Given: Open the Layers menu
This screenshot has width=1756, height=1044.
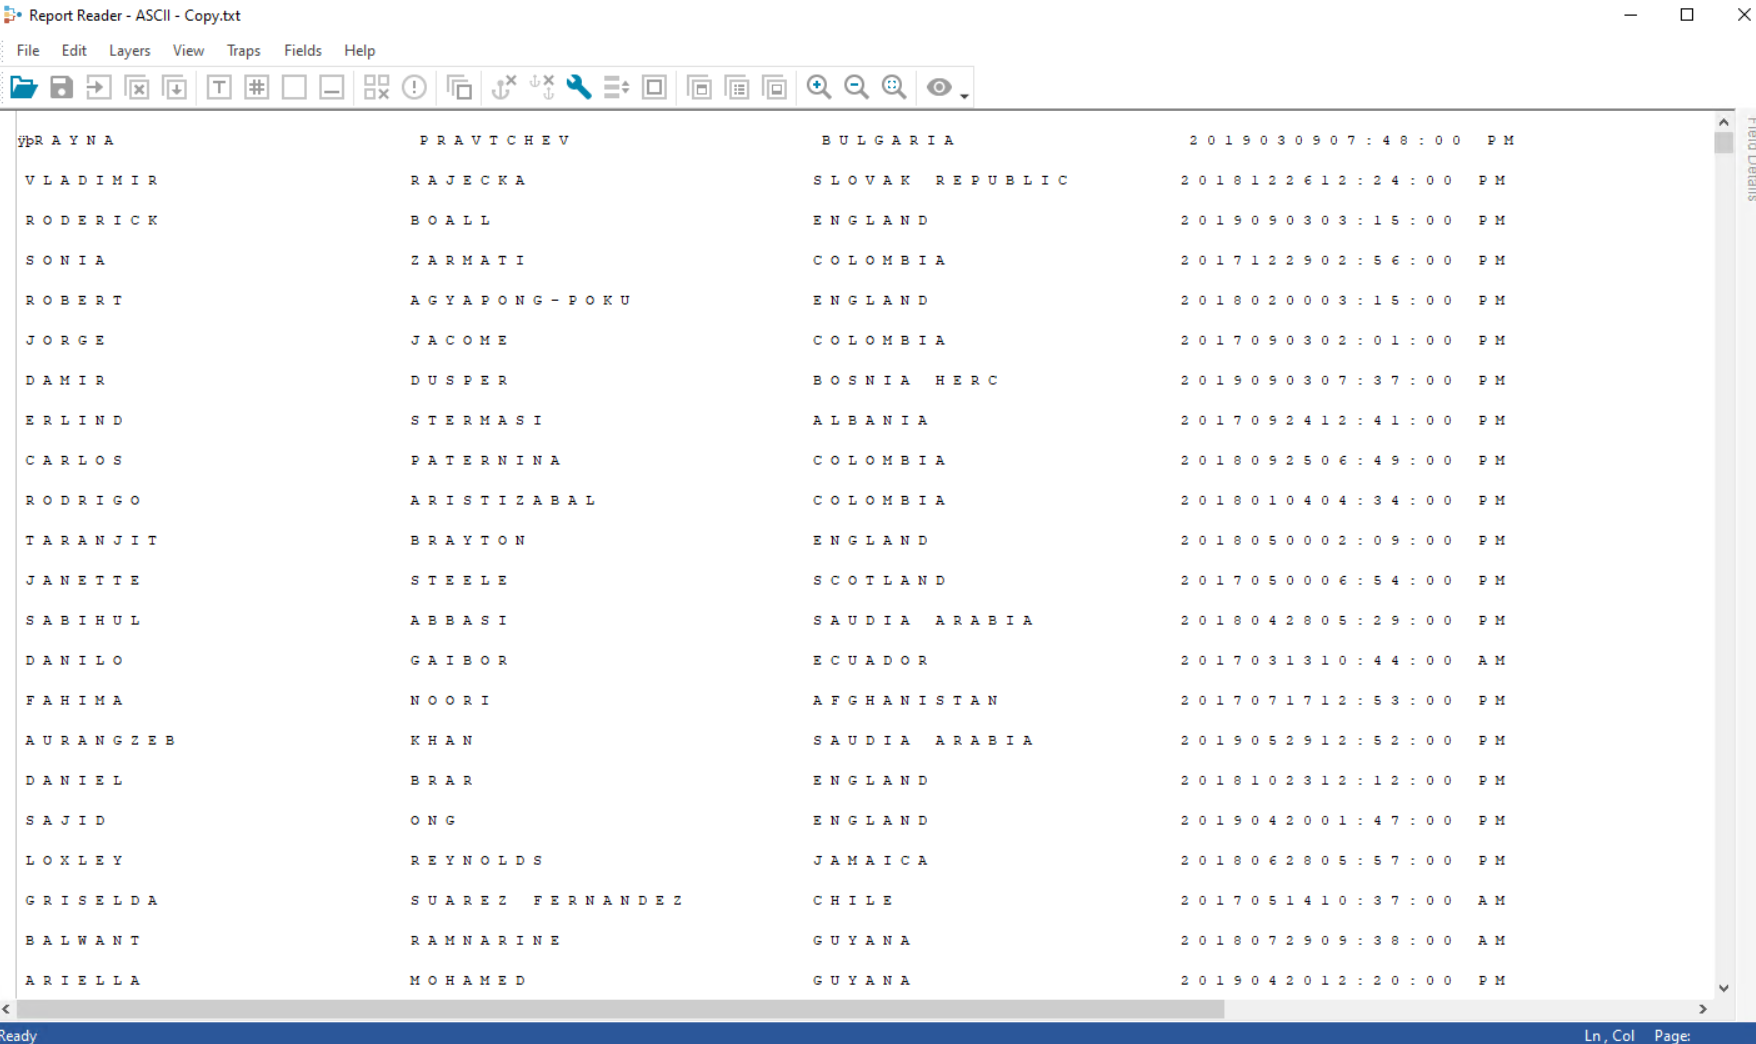Looking at the screenshot, I should (x=130, y=50).
